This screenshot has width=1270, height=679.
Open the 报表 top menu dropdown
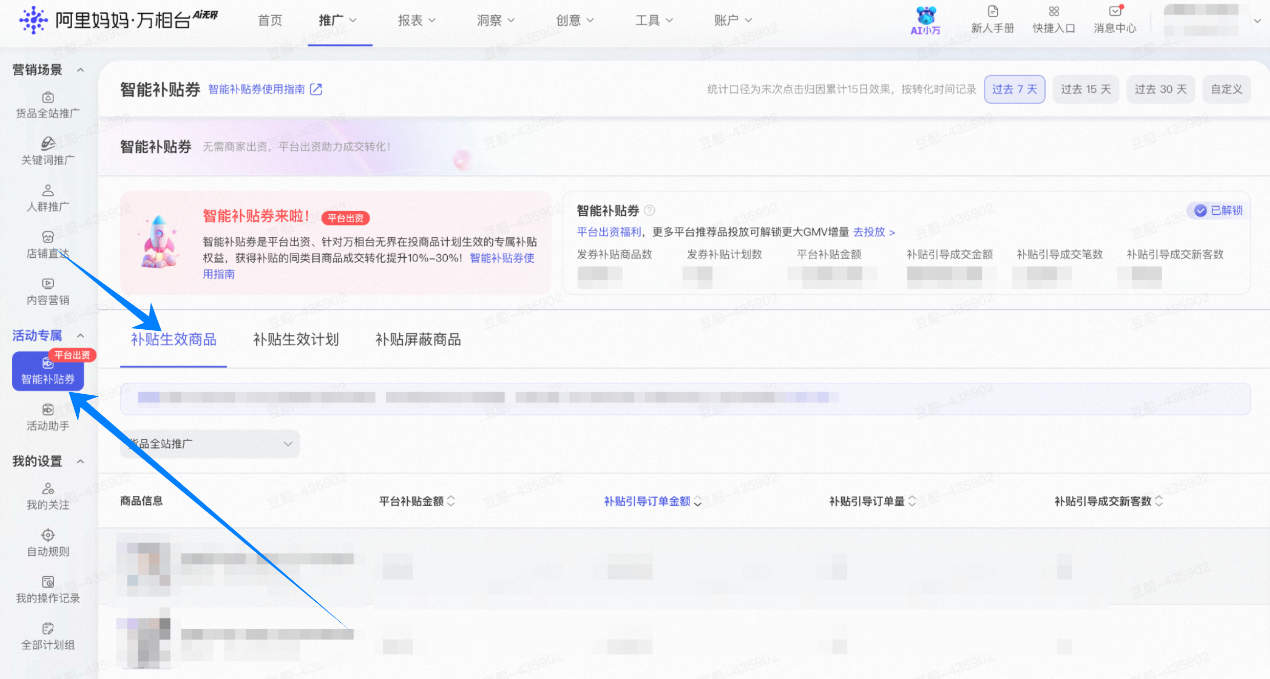[x=418, y=20]
